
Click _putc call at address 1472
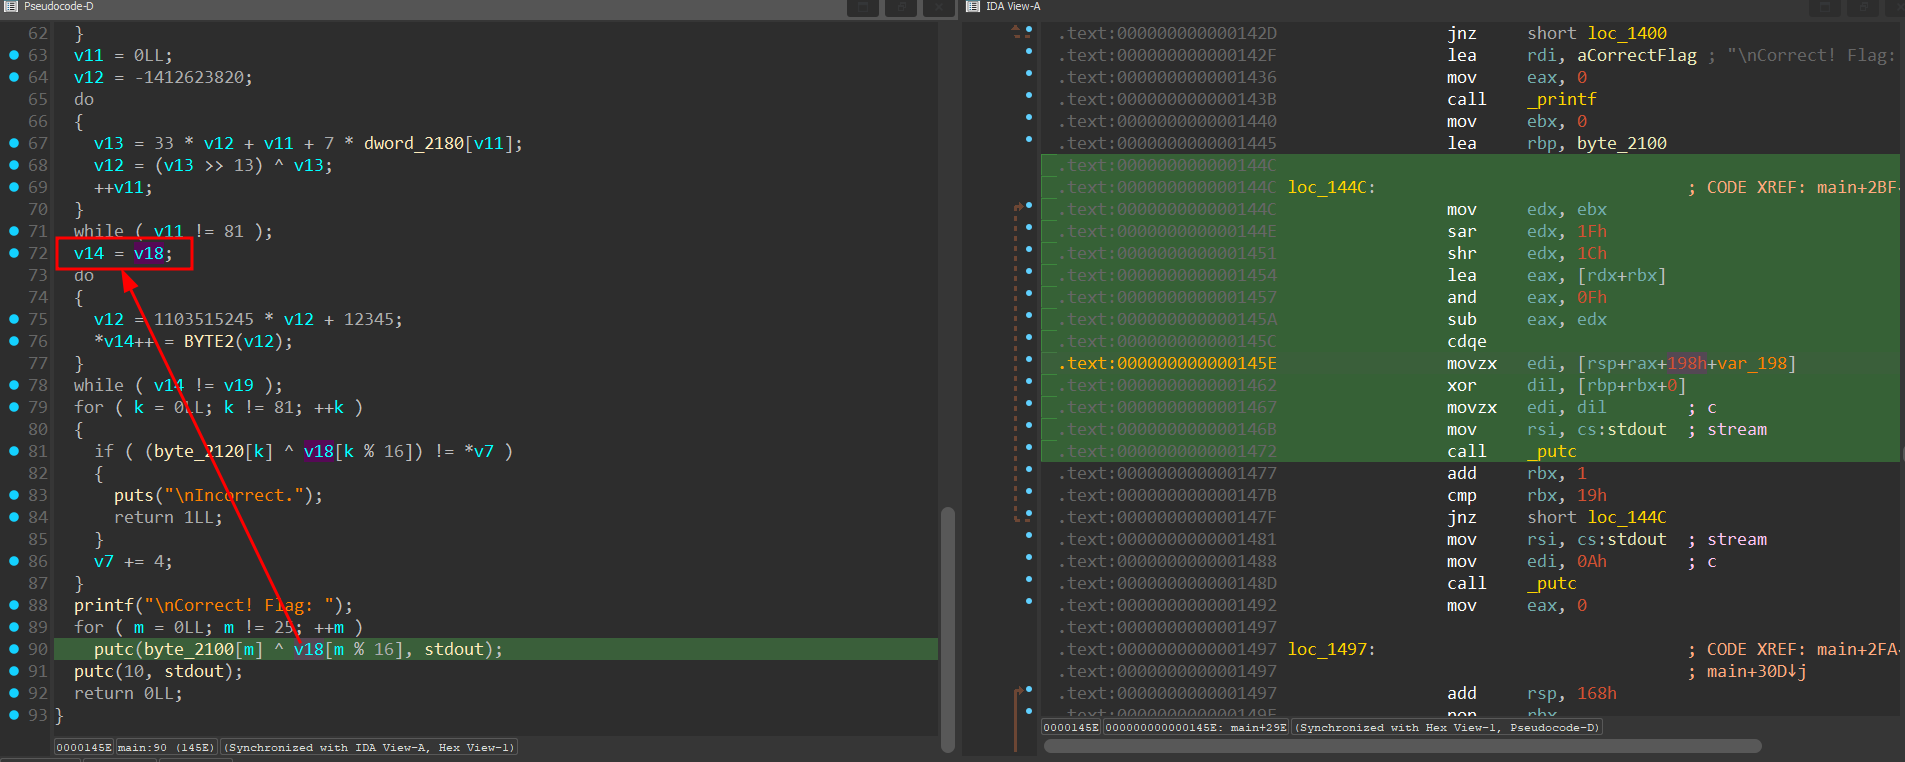point(1552,451)
